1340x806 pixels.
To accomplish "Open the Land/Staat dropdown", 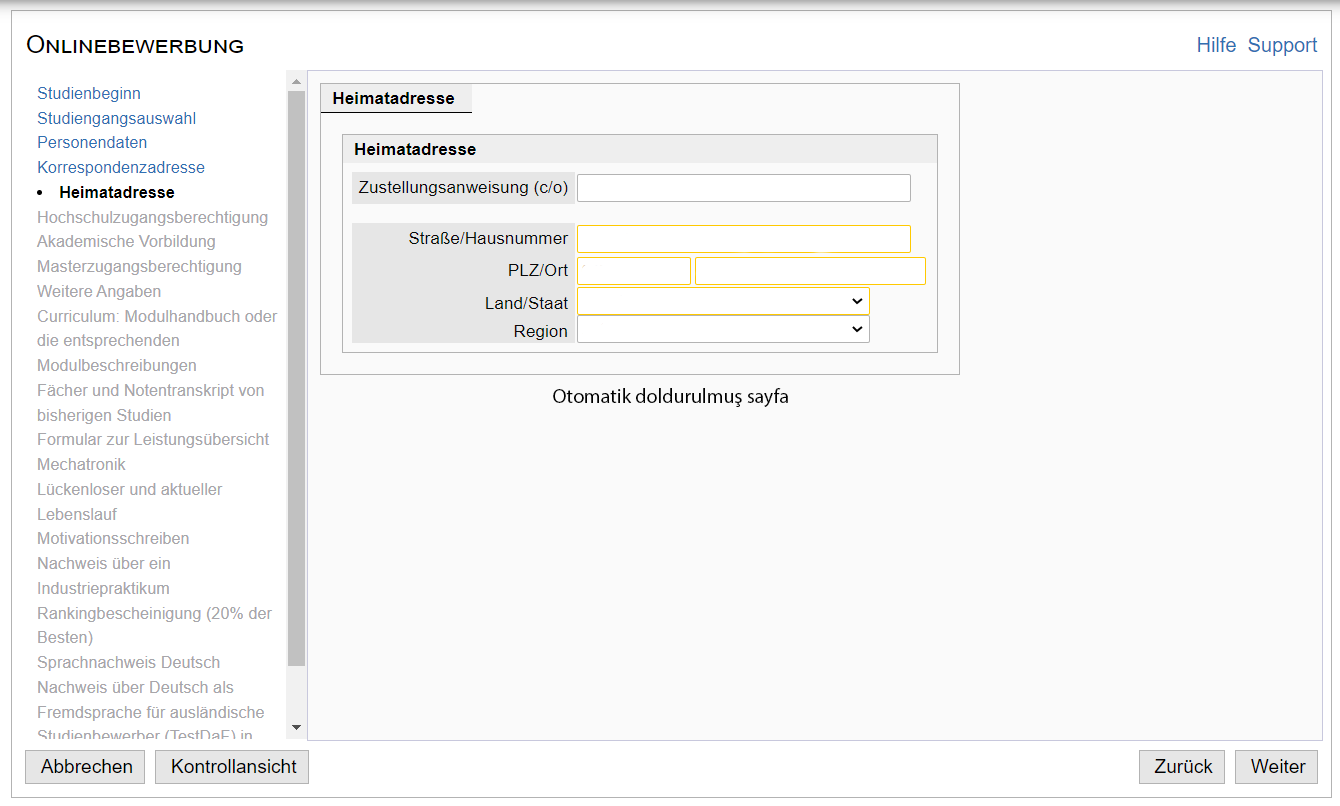I will pyautogui.click(x=723, y=301).
